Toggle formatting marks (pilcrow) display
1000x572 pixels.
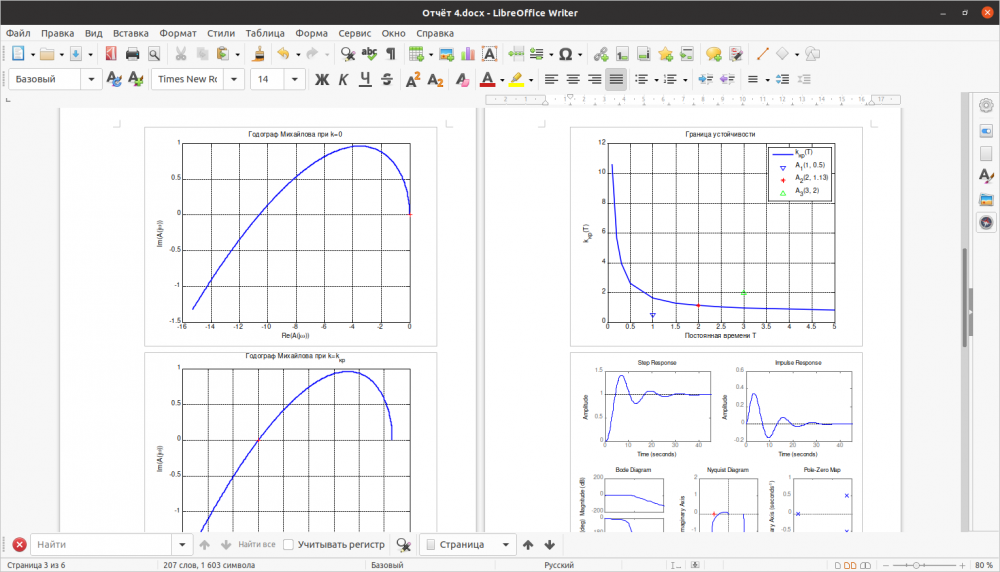pyautogui.click(x=390, y=54)
